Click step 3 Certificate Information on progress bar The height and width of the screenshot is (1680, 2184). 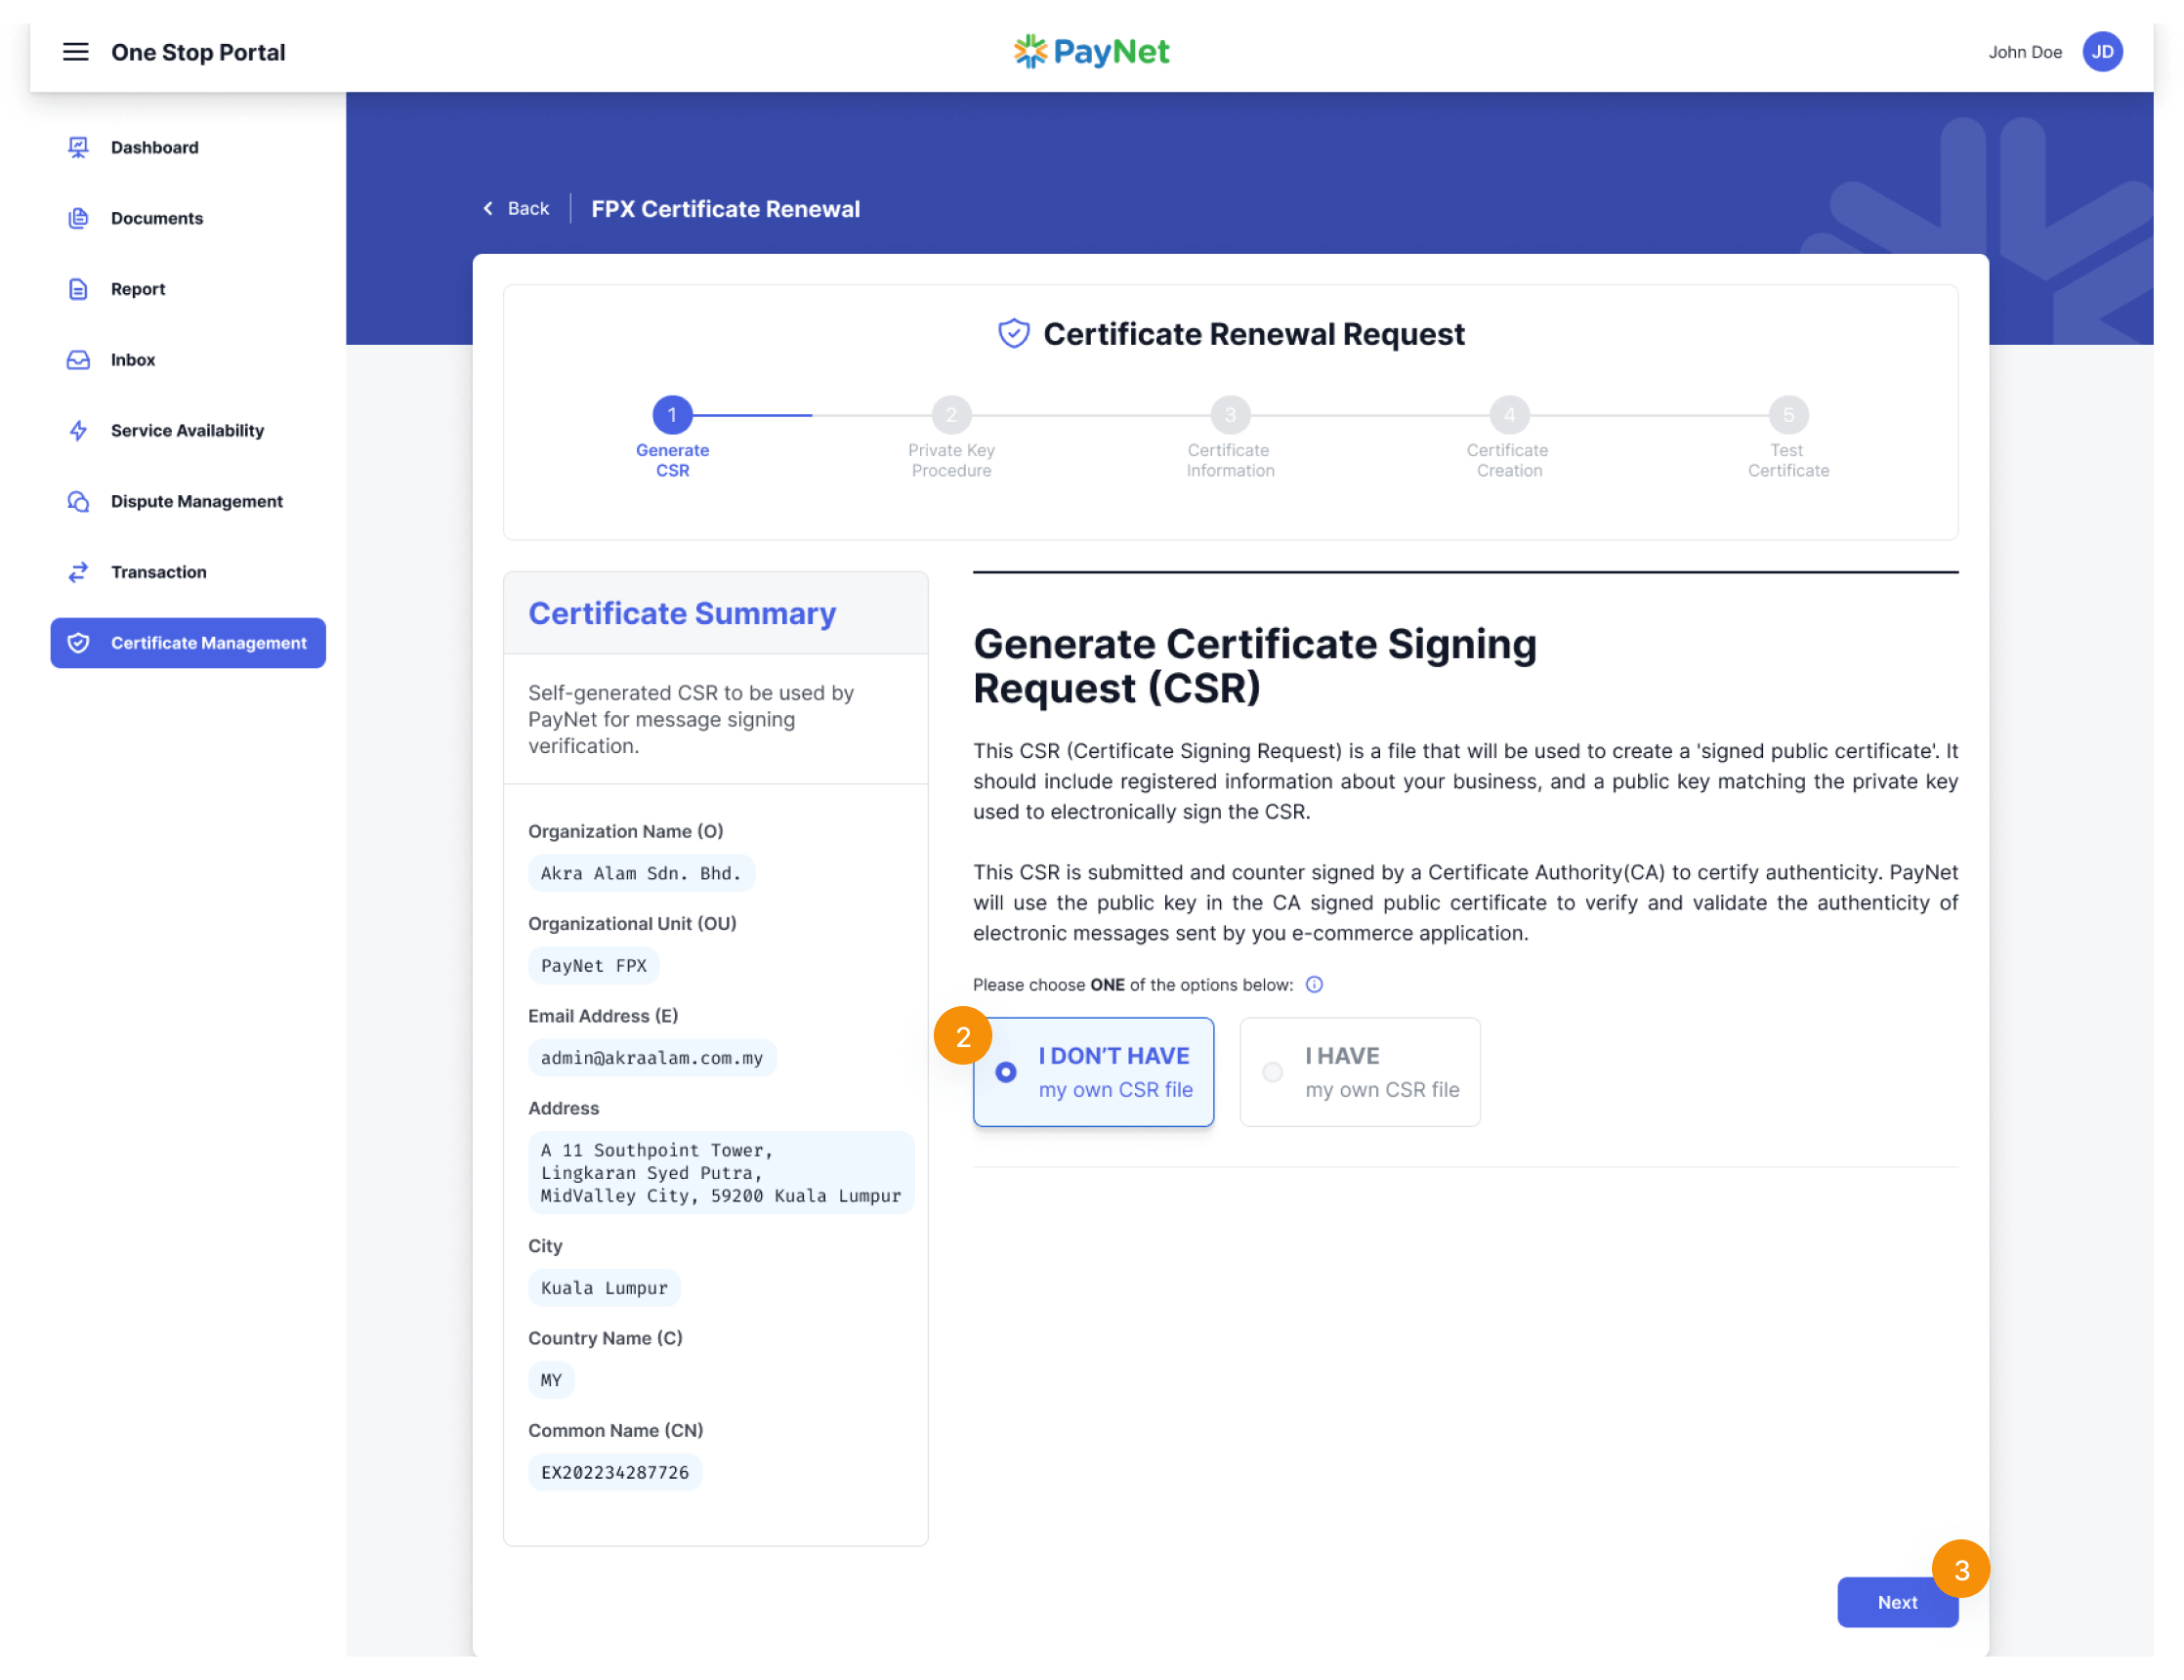click(1230, 415)
